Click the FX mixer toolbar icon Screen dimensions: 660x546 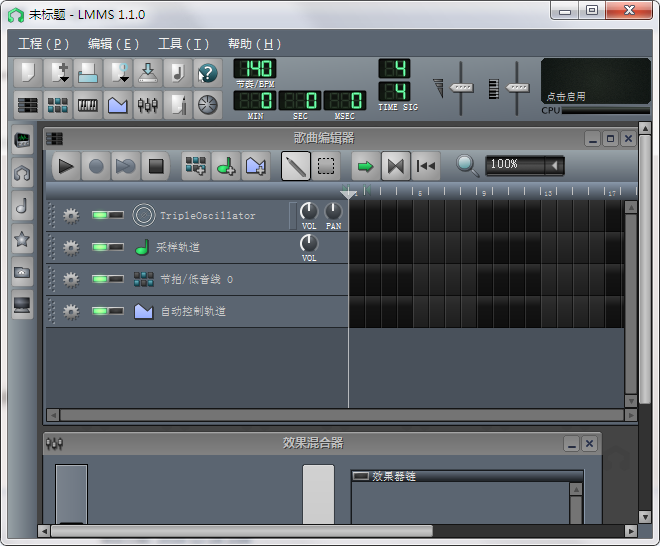pyautogui.click(x=148, y=104)
